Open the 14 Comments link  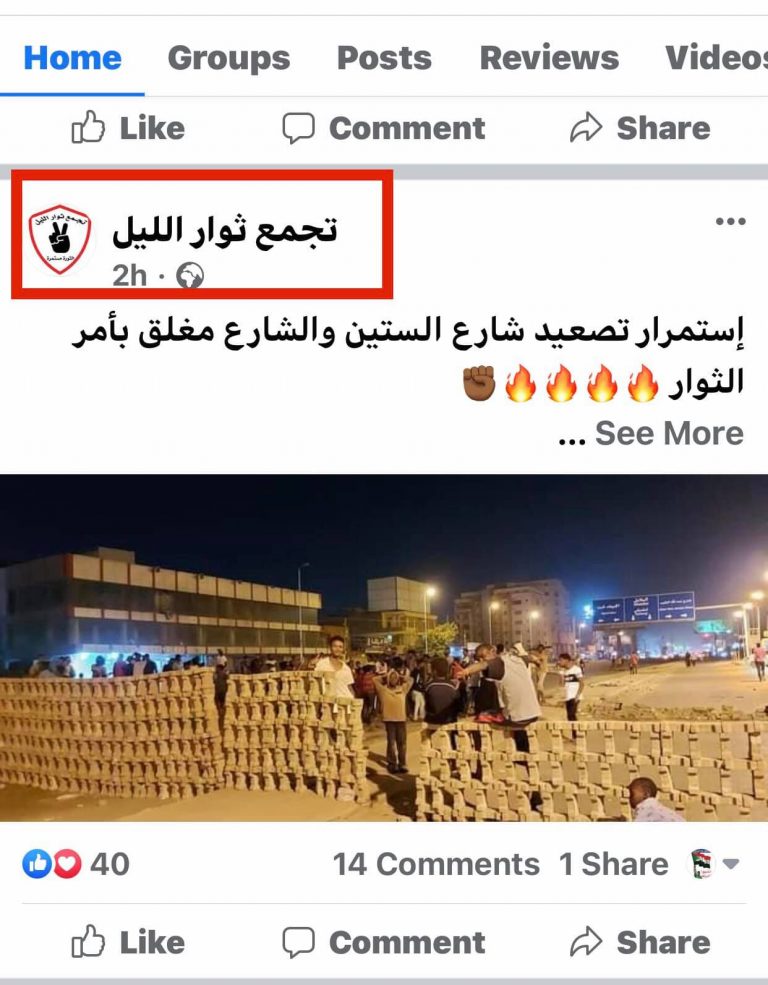[x=436, y=864]
